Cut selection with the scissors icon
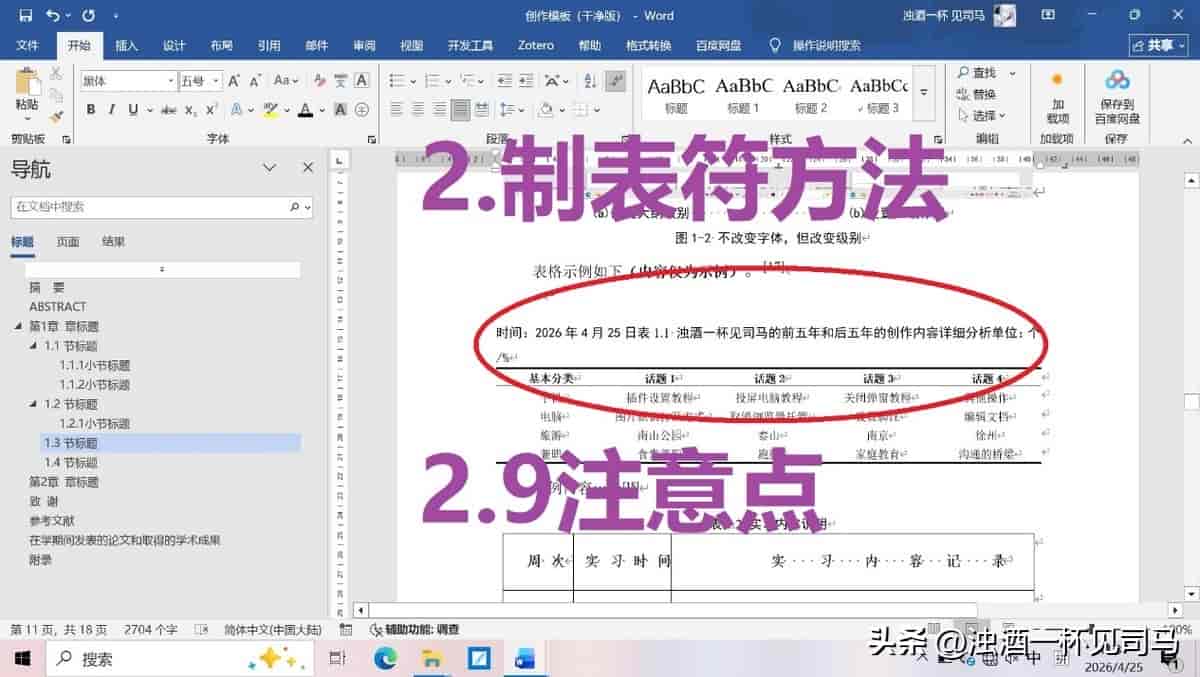This screenshot has width=1200, height=677. 56,73
